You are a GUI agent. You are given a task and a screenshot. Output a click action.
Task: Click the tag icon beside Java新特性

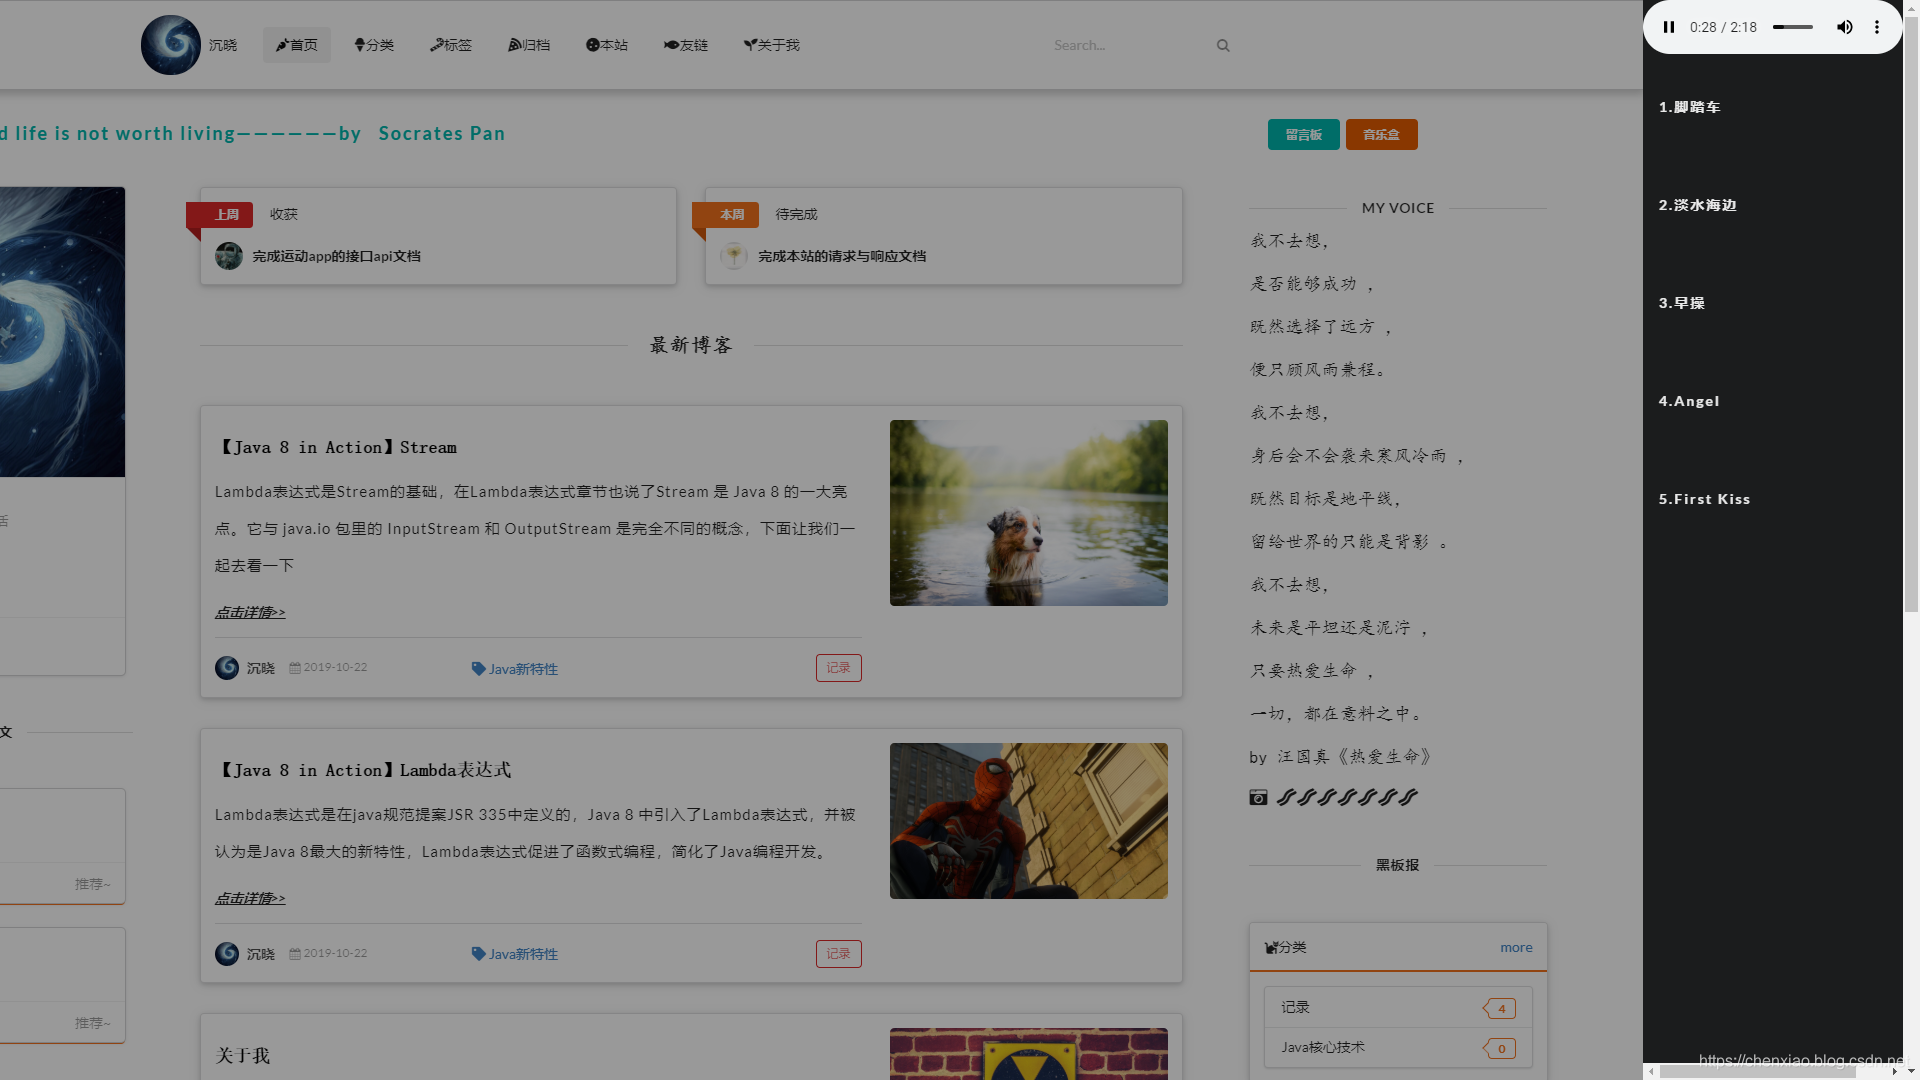[479, 669]
